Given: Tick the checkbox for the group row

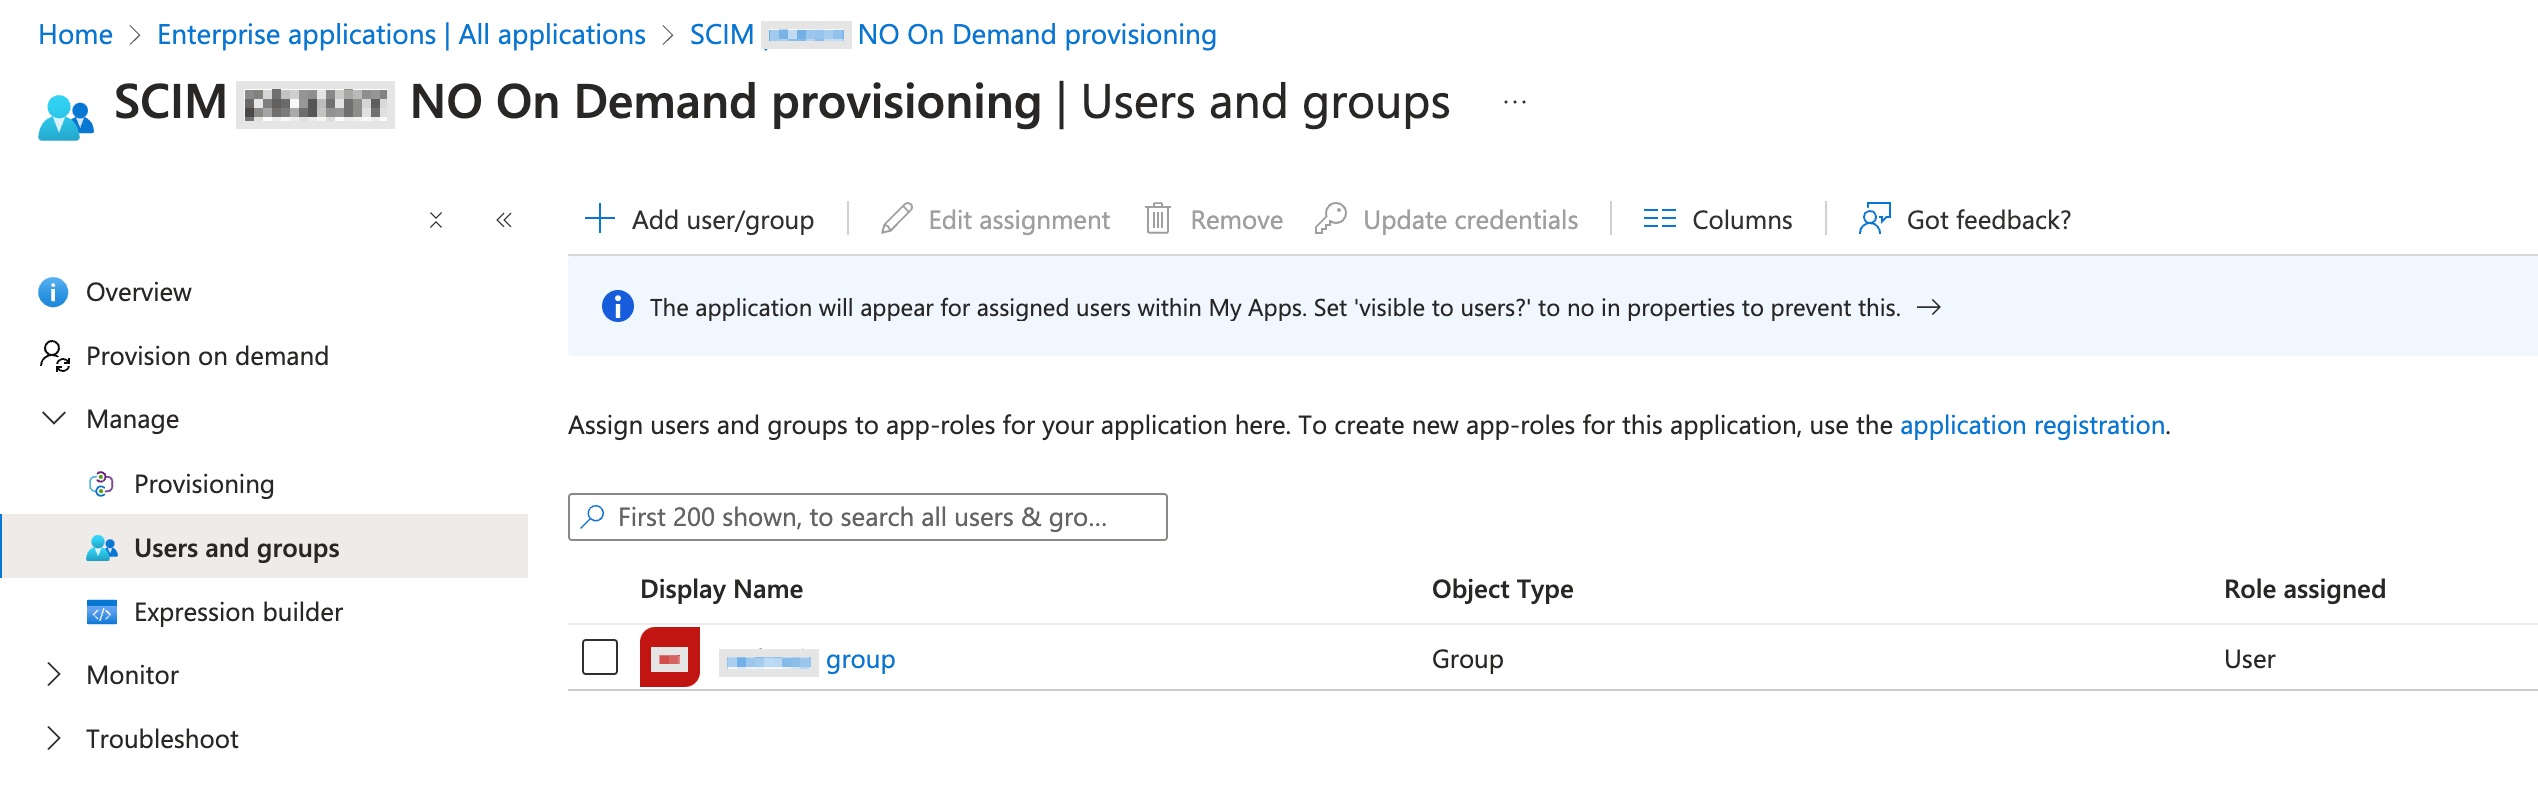Looking at the screenshot, I should (600, 657).
